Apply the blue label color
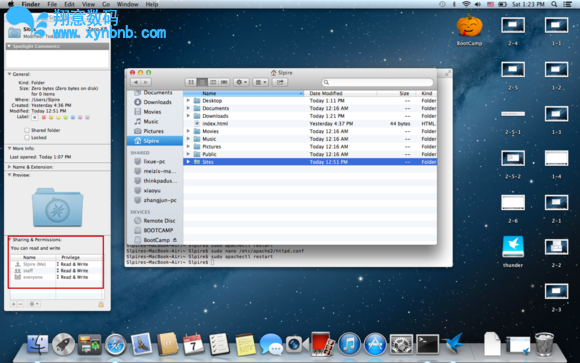Screen dimensions: 580x363 pos(73,117)
